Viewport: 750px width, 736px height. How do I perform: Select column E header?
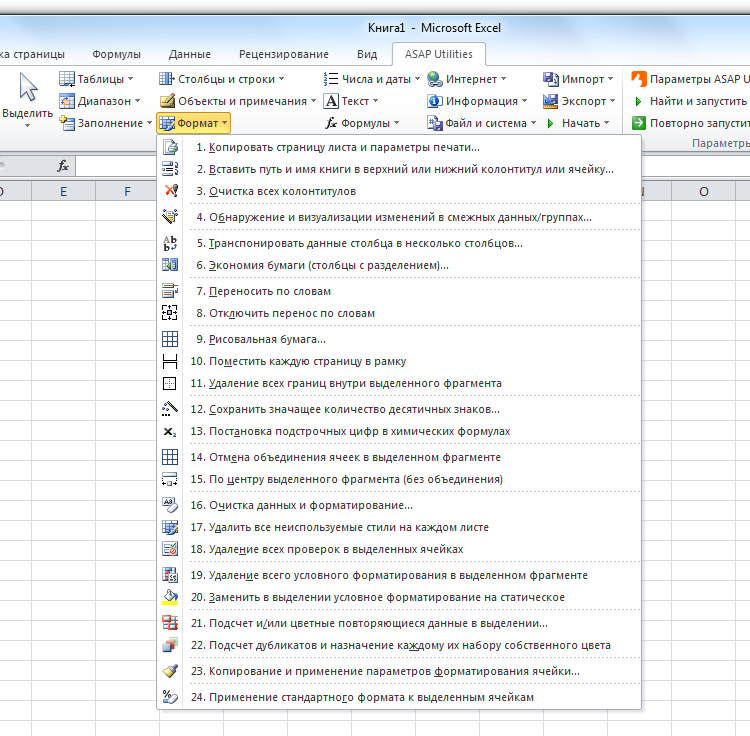[63, 192]
